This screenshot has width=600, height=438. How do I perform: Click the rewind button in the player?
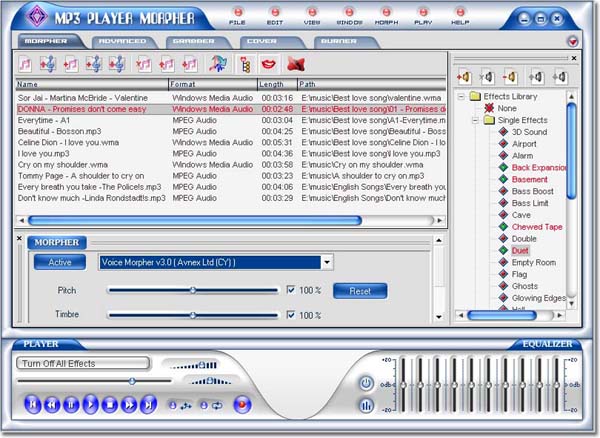(x=52, y=404)
